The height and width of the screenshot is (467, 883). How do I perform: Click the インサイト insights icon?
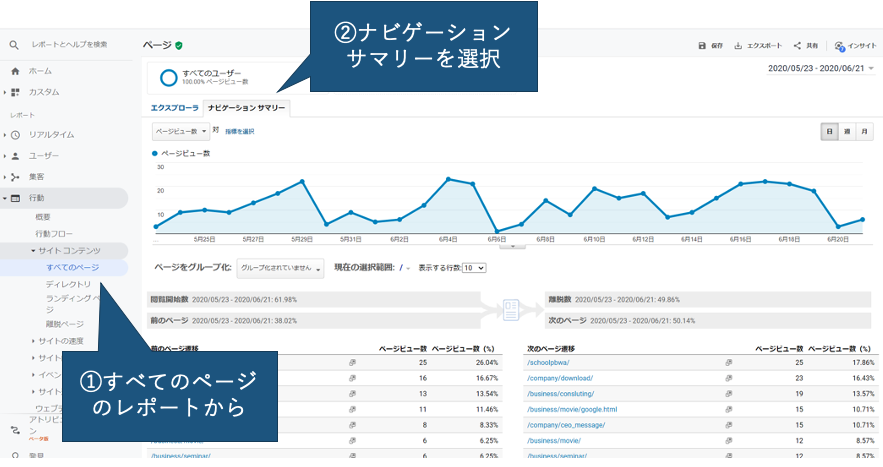coord(840,46)
